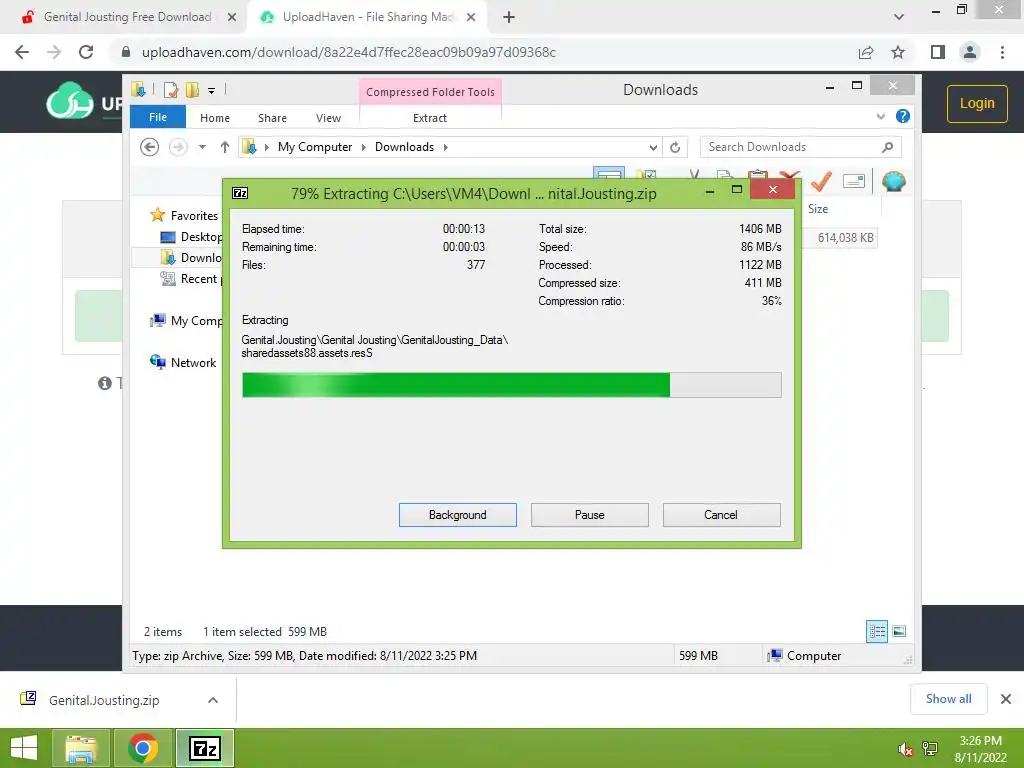Open the View ribbon tab
Viewport: 1024px width, 768px height.
(328, 118)
